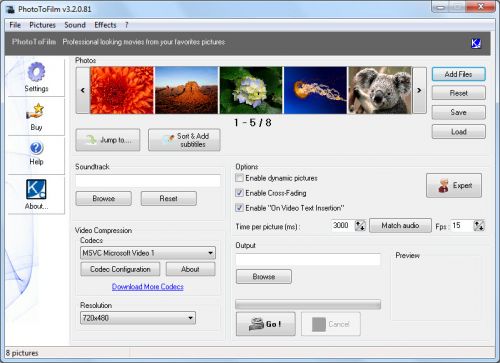
Task: Click the rendering progress bar
Action: (x=308, y=304)
